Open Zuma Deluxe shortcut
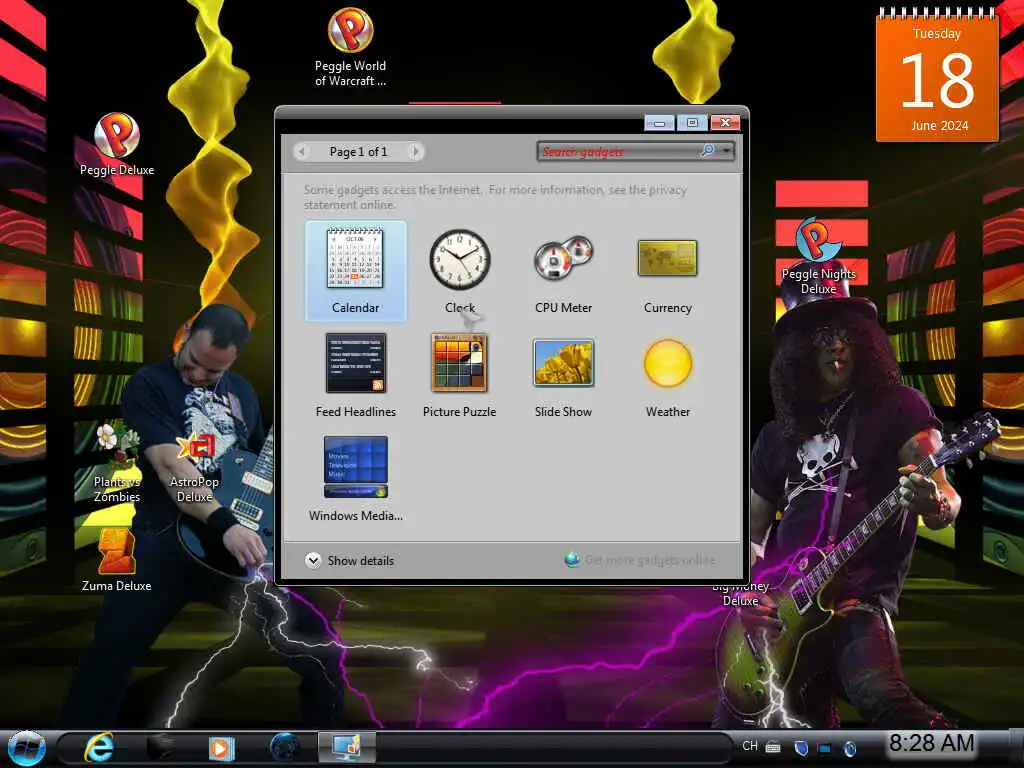 pos(116,560)
